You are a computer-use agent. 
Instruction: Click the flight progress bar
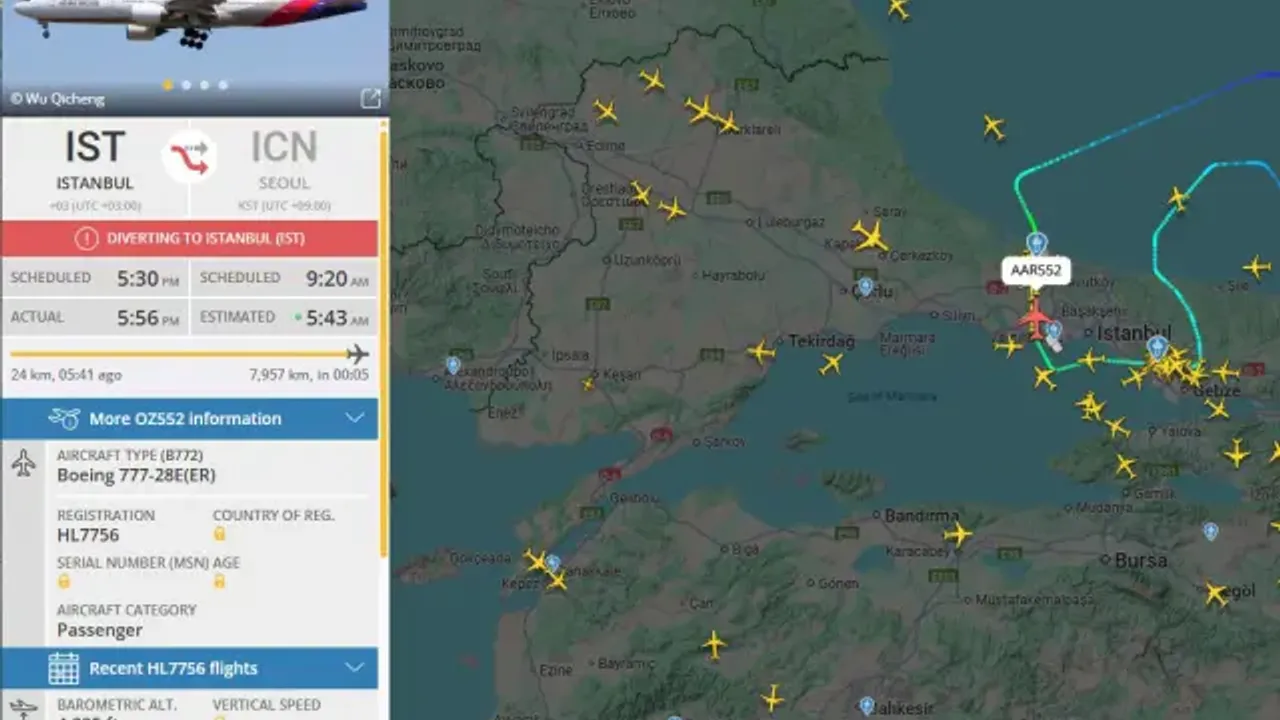tap(189, 354)
